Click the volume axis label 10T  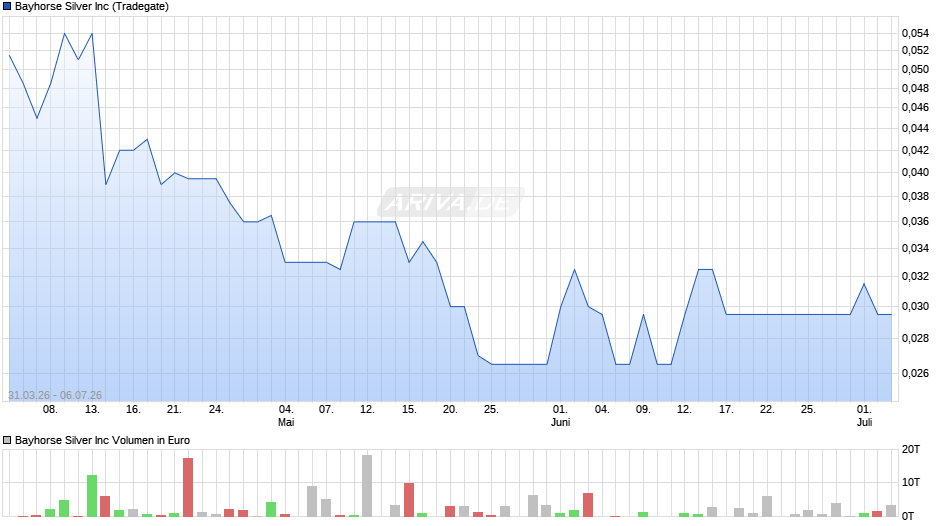(911, 483)
